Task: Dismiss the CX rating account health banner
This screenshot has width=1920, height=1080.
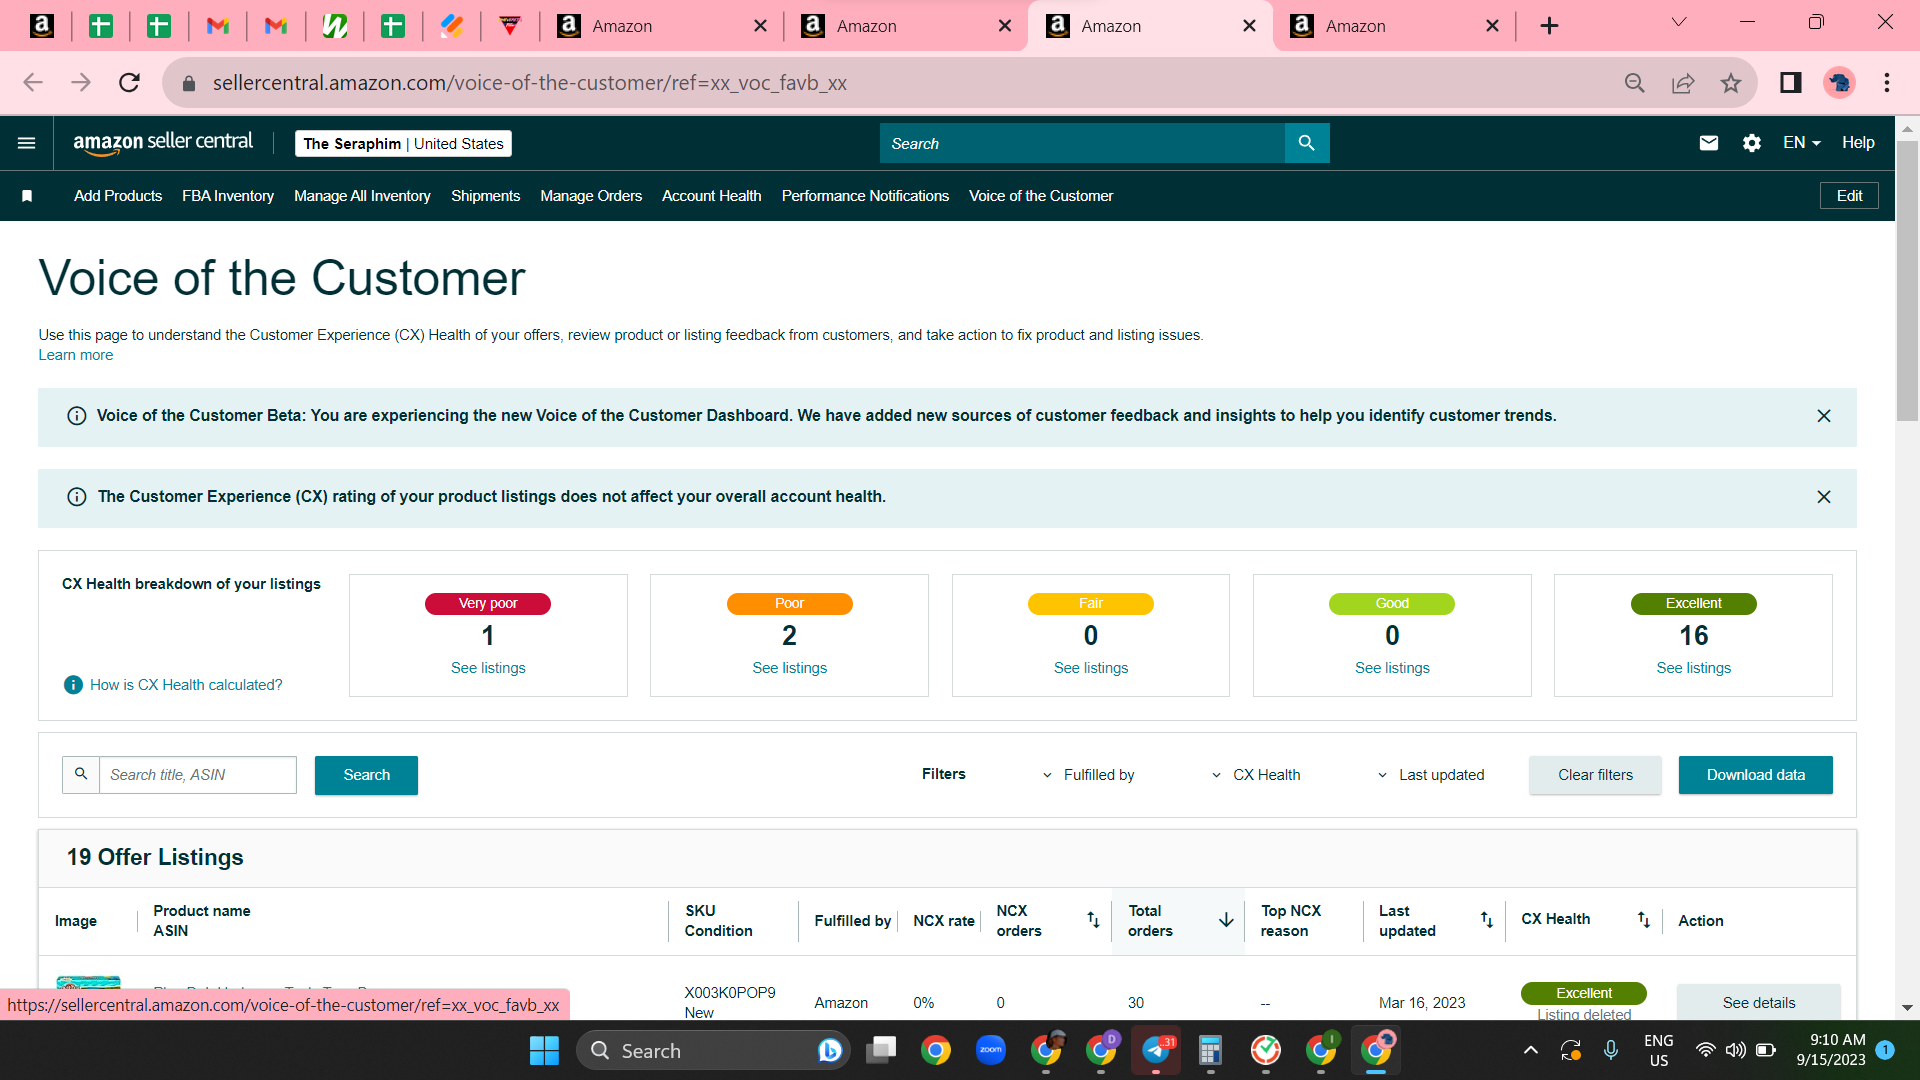Action: 1824,497
